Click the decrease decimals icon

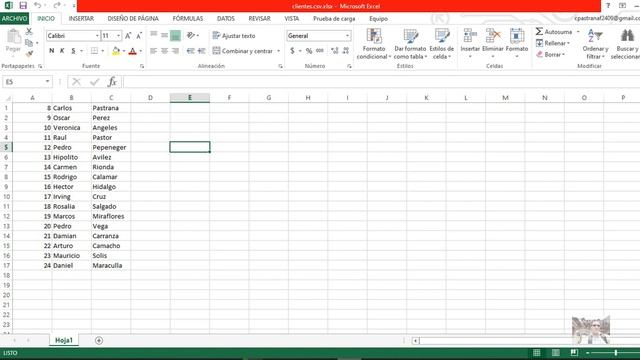click(346, 51)
